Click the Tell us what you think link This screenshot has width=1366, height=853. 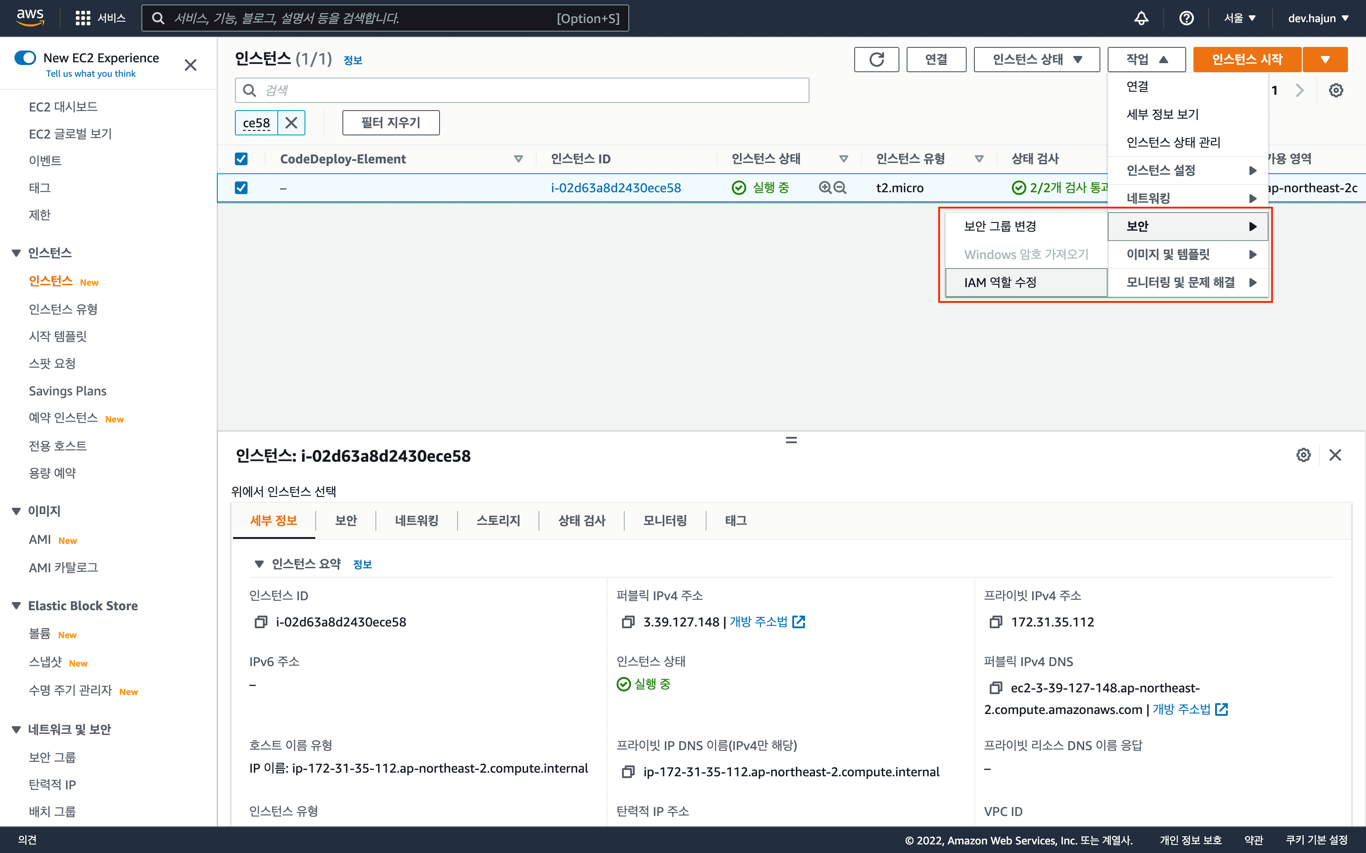(x=91, y=74)
